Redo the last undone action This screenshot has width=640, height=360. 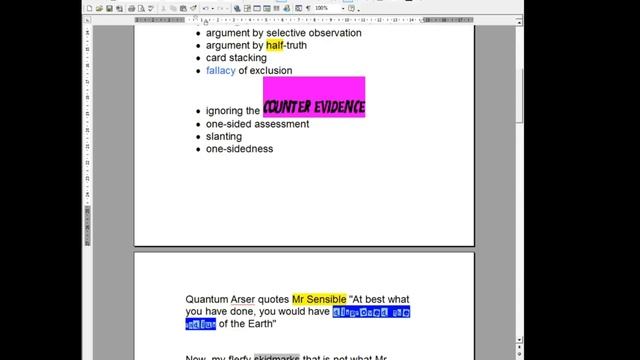coord(220,8)
